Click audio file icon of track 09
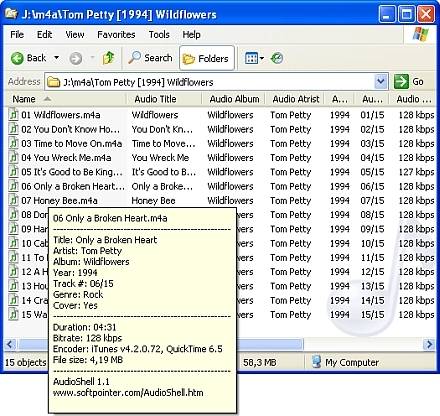The width and height of the screenshot is (440, 416). [13, 229]
